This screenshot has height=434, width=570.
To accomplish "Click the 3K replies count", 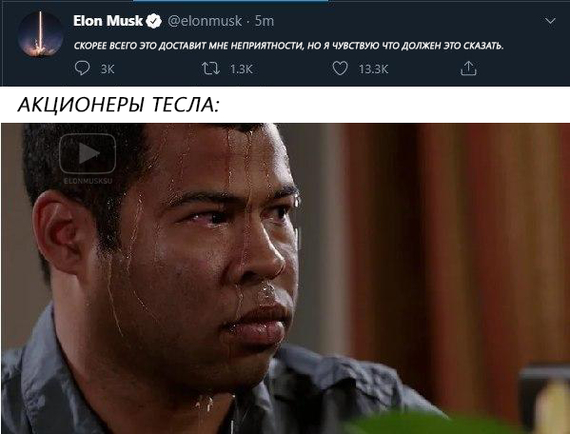I will pos(108,69).
